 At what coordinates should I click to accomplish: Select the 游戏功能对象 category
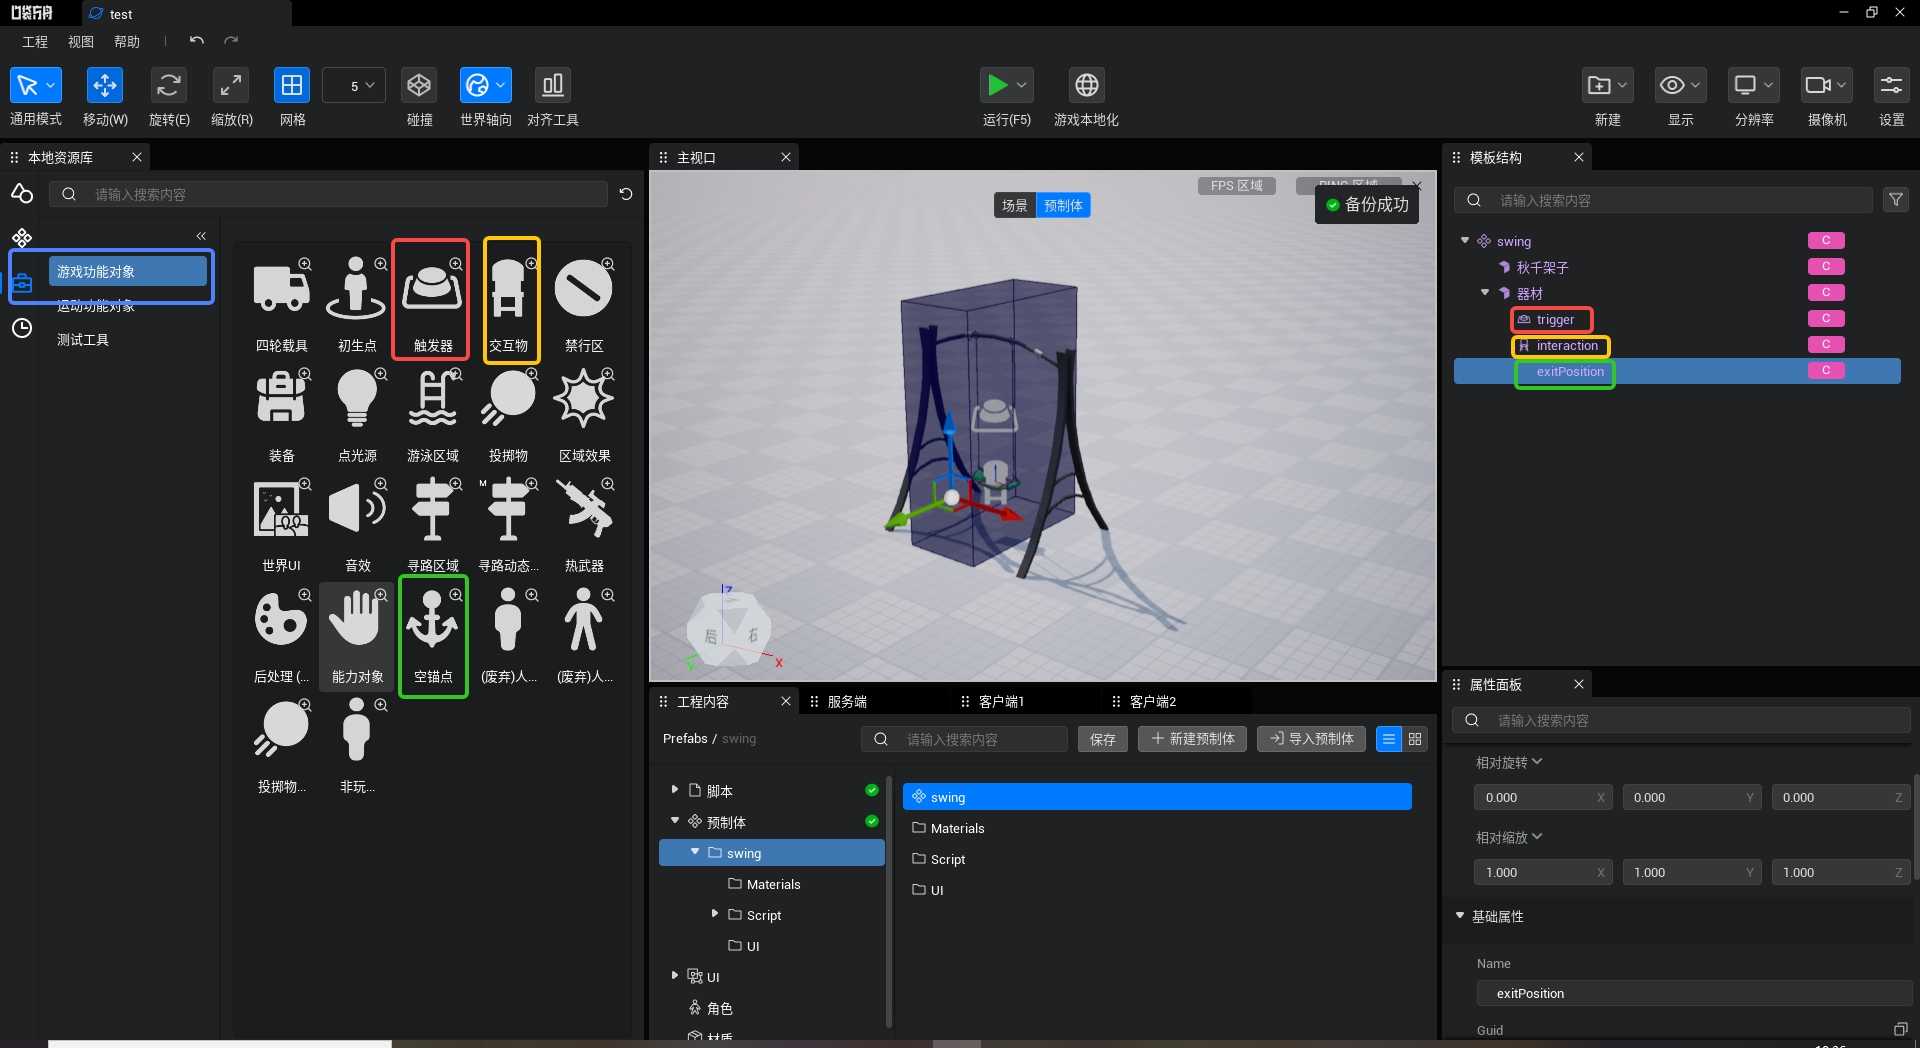coord(128,272)
